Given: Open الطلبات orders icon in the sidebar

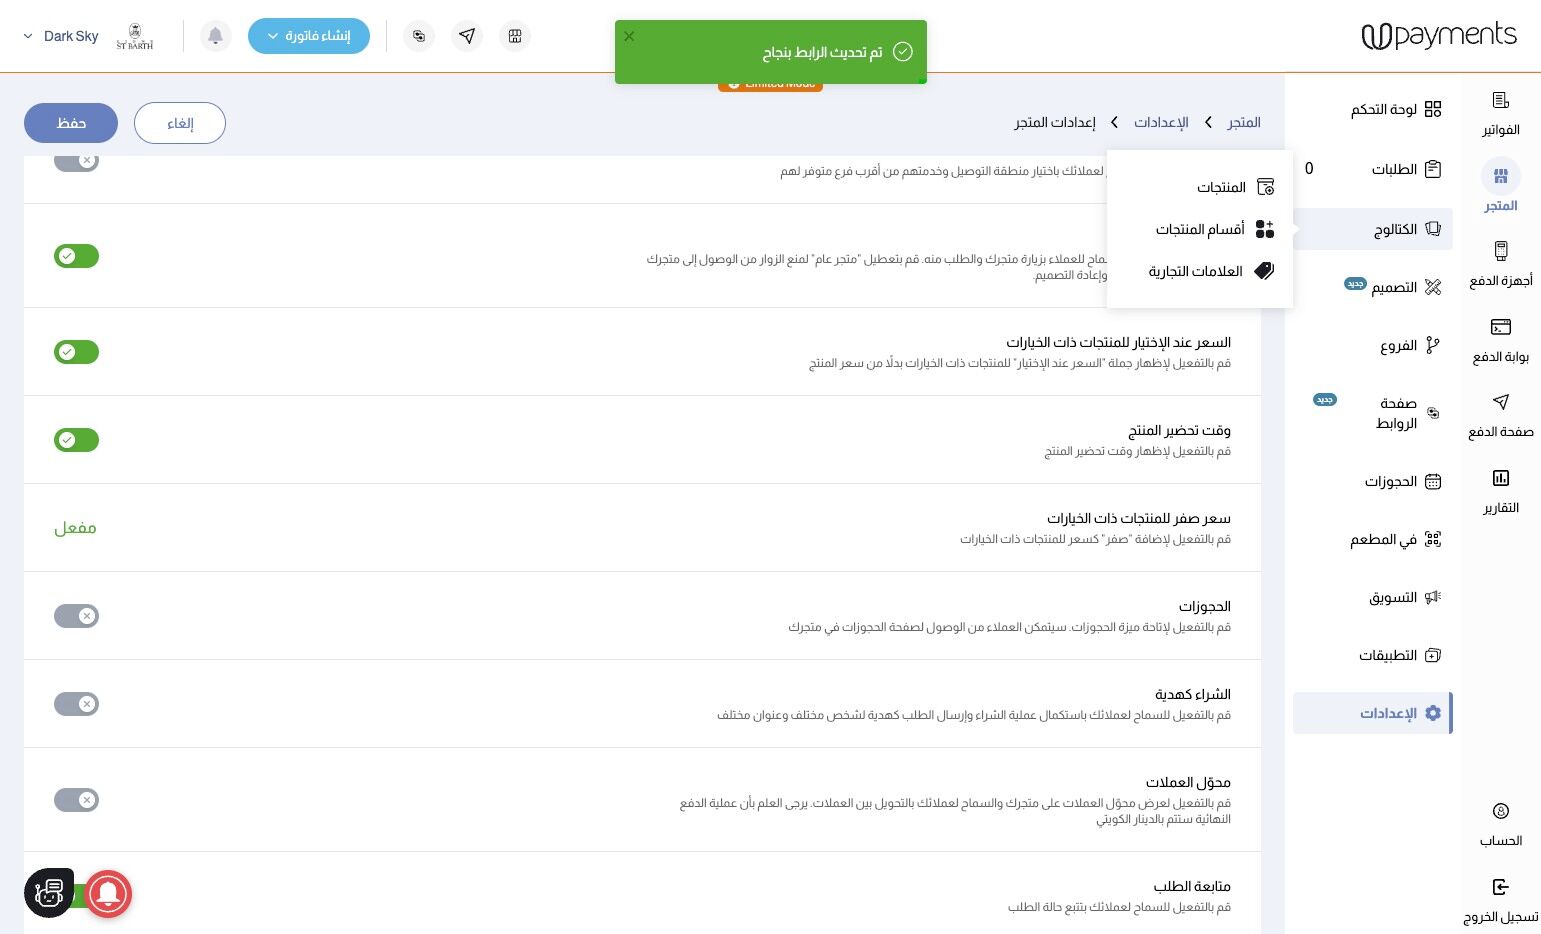Looking at the screenshot, I should pos(1433,169).
